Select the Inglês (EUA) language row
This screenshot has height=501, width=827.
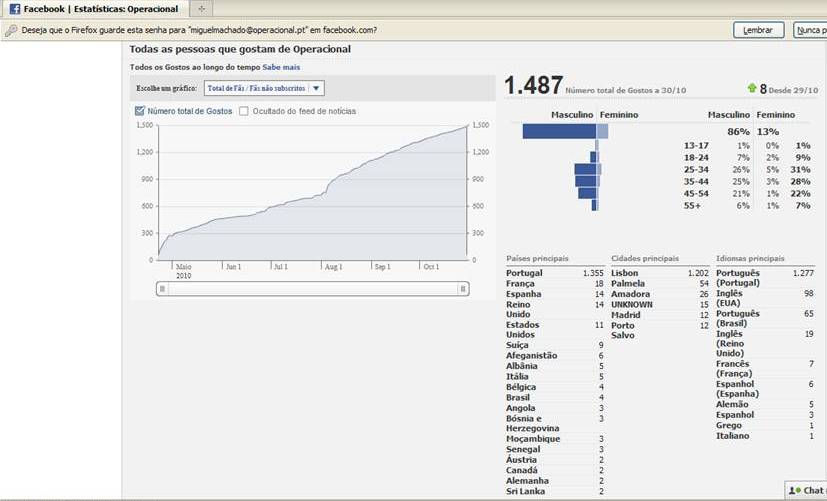pyautogui.click(x=765, y=298)
